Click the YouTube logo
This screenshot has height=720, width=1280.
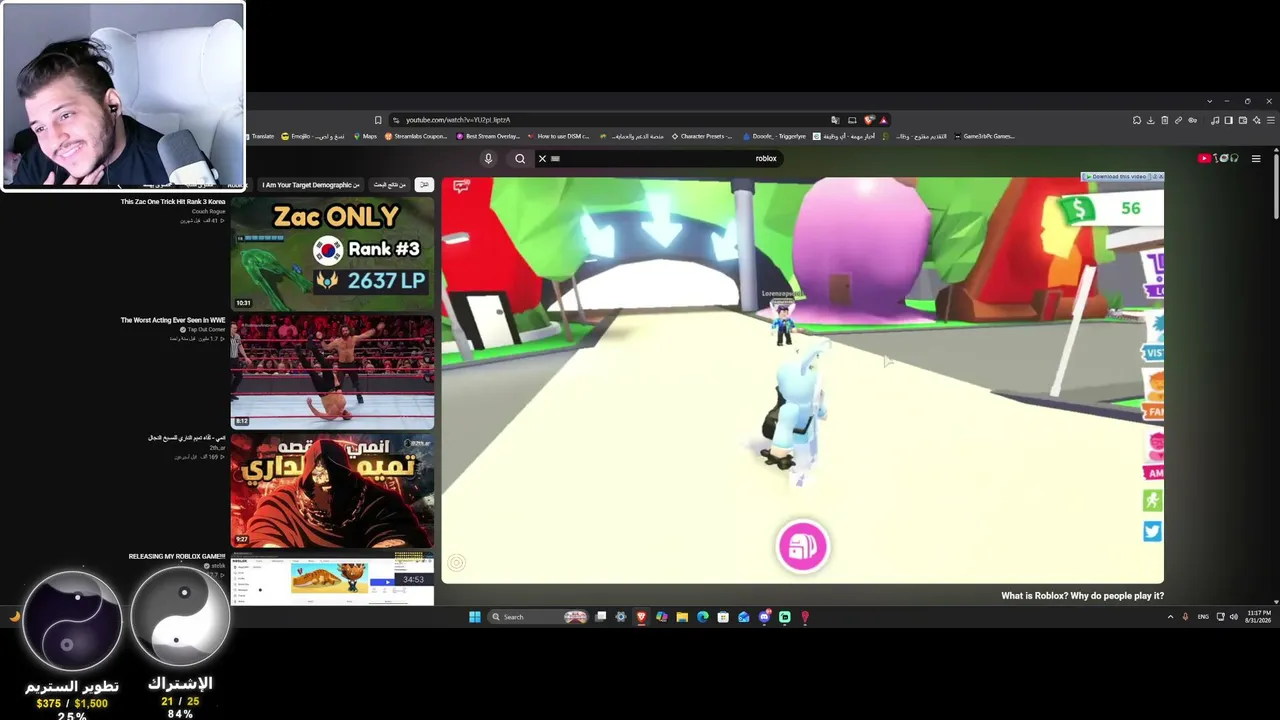(x=1218, y=158)
